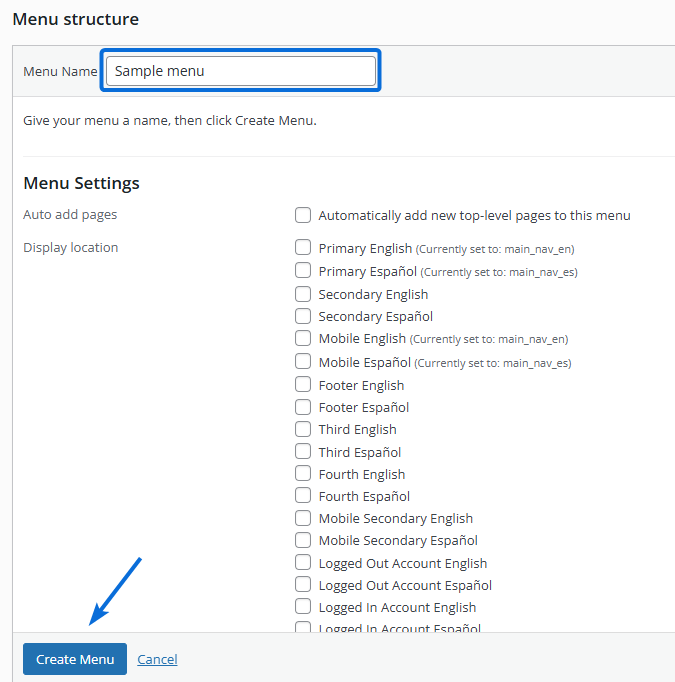Viewport: 675px width, 682px height.
Task: Click the Menu Name text field
Action: tap(240, 71)
